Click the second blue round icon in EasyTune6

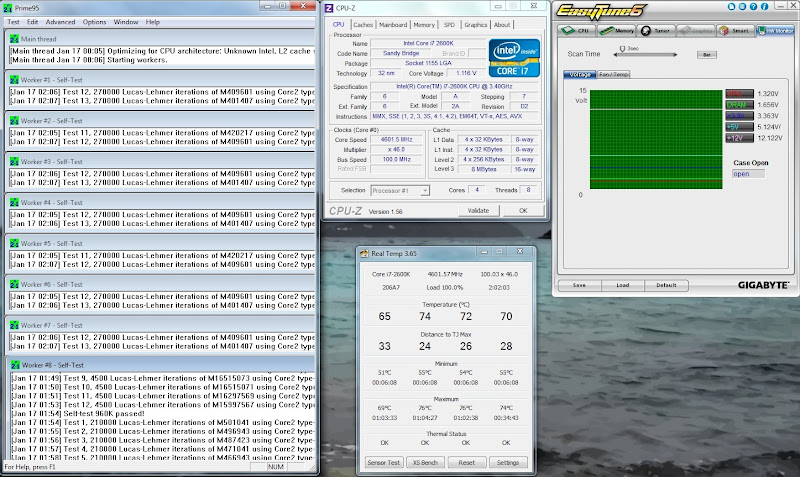coord(742,7)
